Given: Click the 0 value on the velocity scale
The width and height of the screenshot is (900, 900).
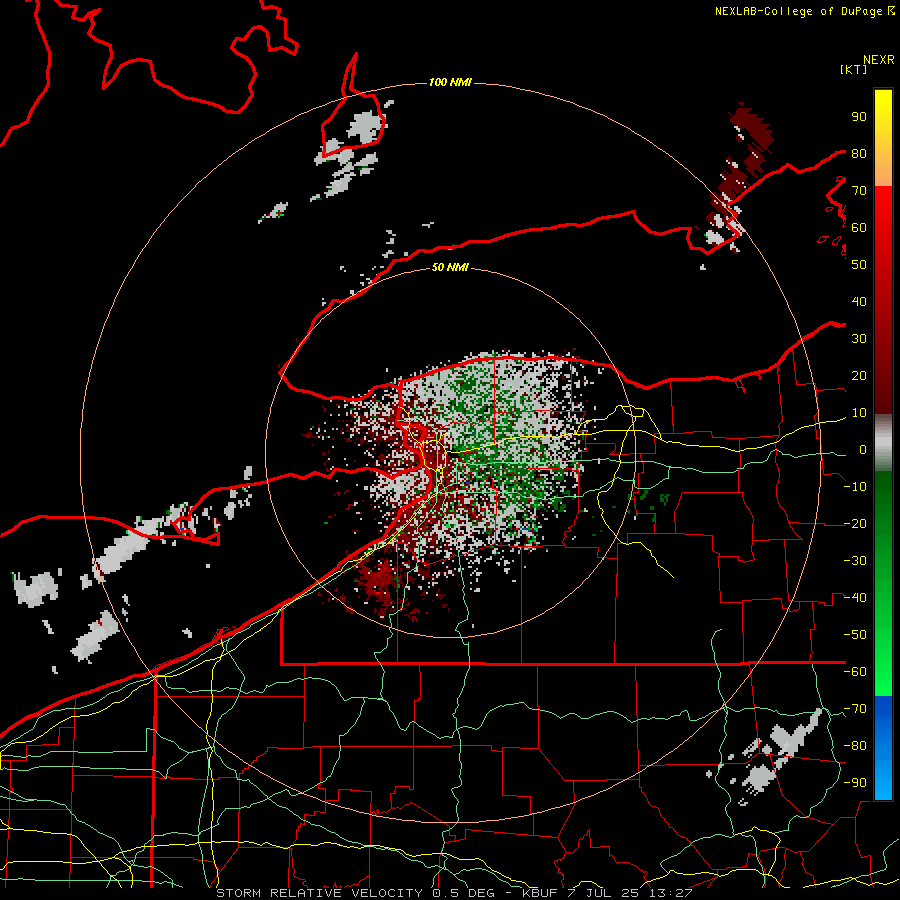Looking at the screenshot, I should 863,449.
